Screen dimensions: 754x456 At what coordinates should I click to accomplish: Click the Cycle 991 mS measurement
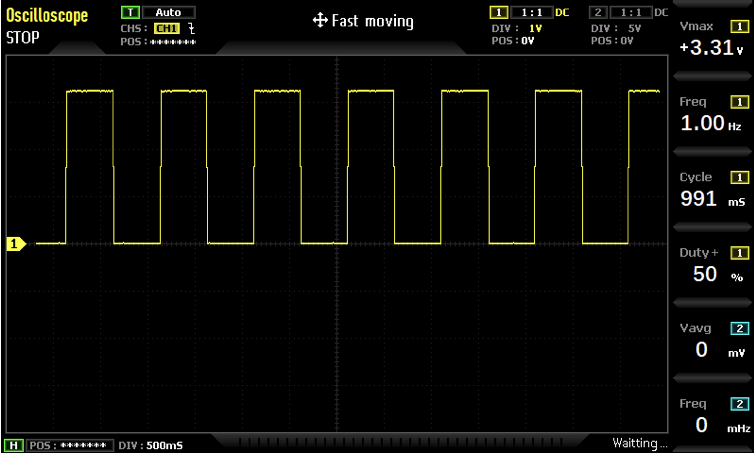(713, 199)
